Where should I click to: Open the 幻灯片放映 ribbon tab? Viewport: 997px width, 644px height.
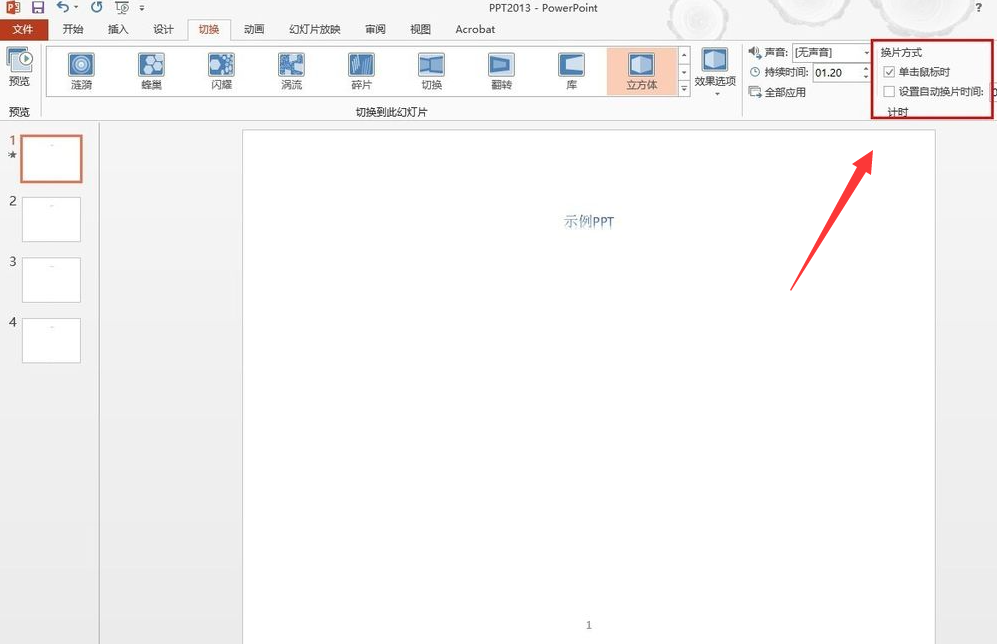[314, 29]
